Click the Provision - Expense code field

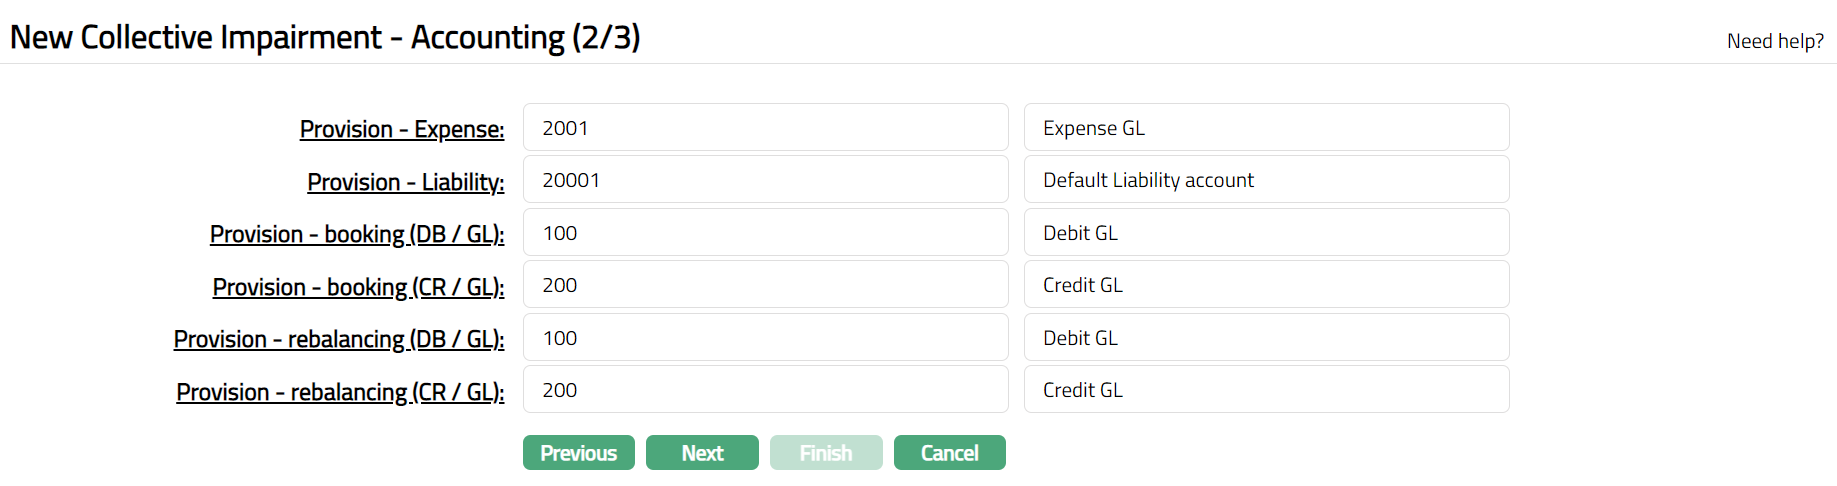(765, 128)
